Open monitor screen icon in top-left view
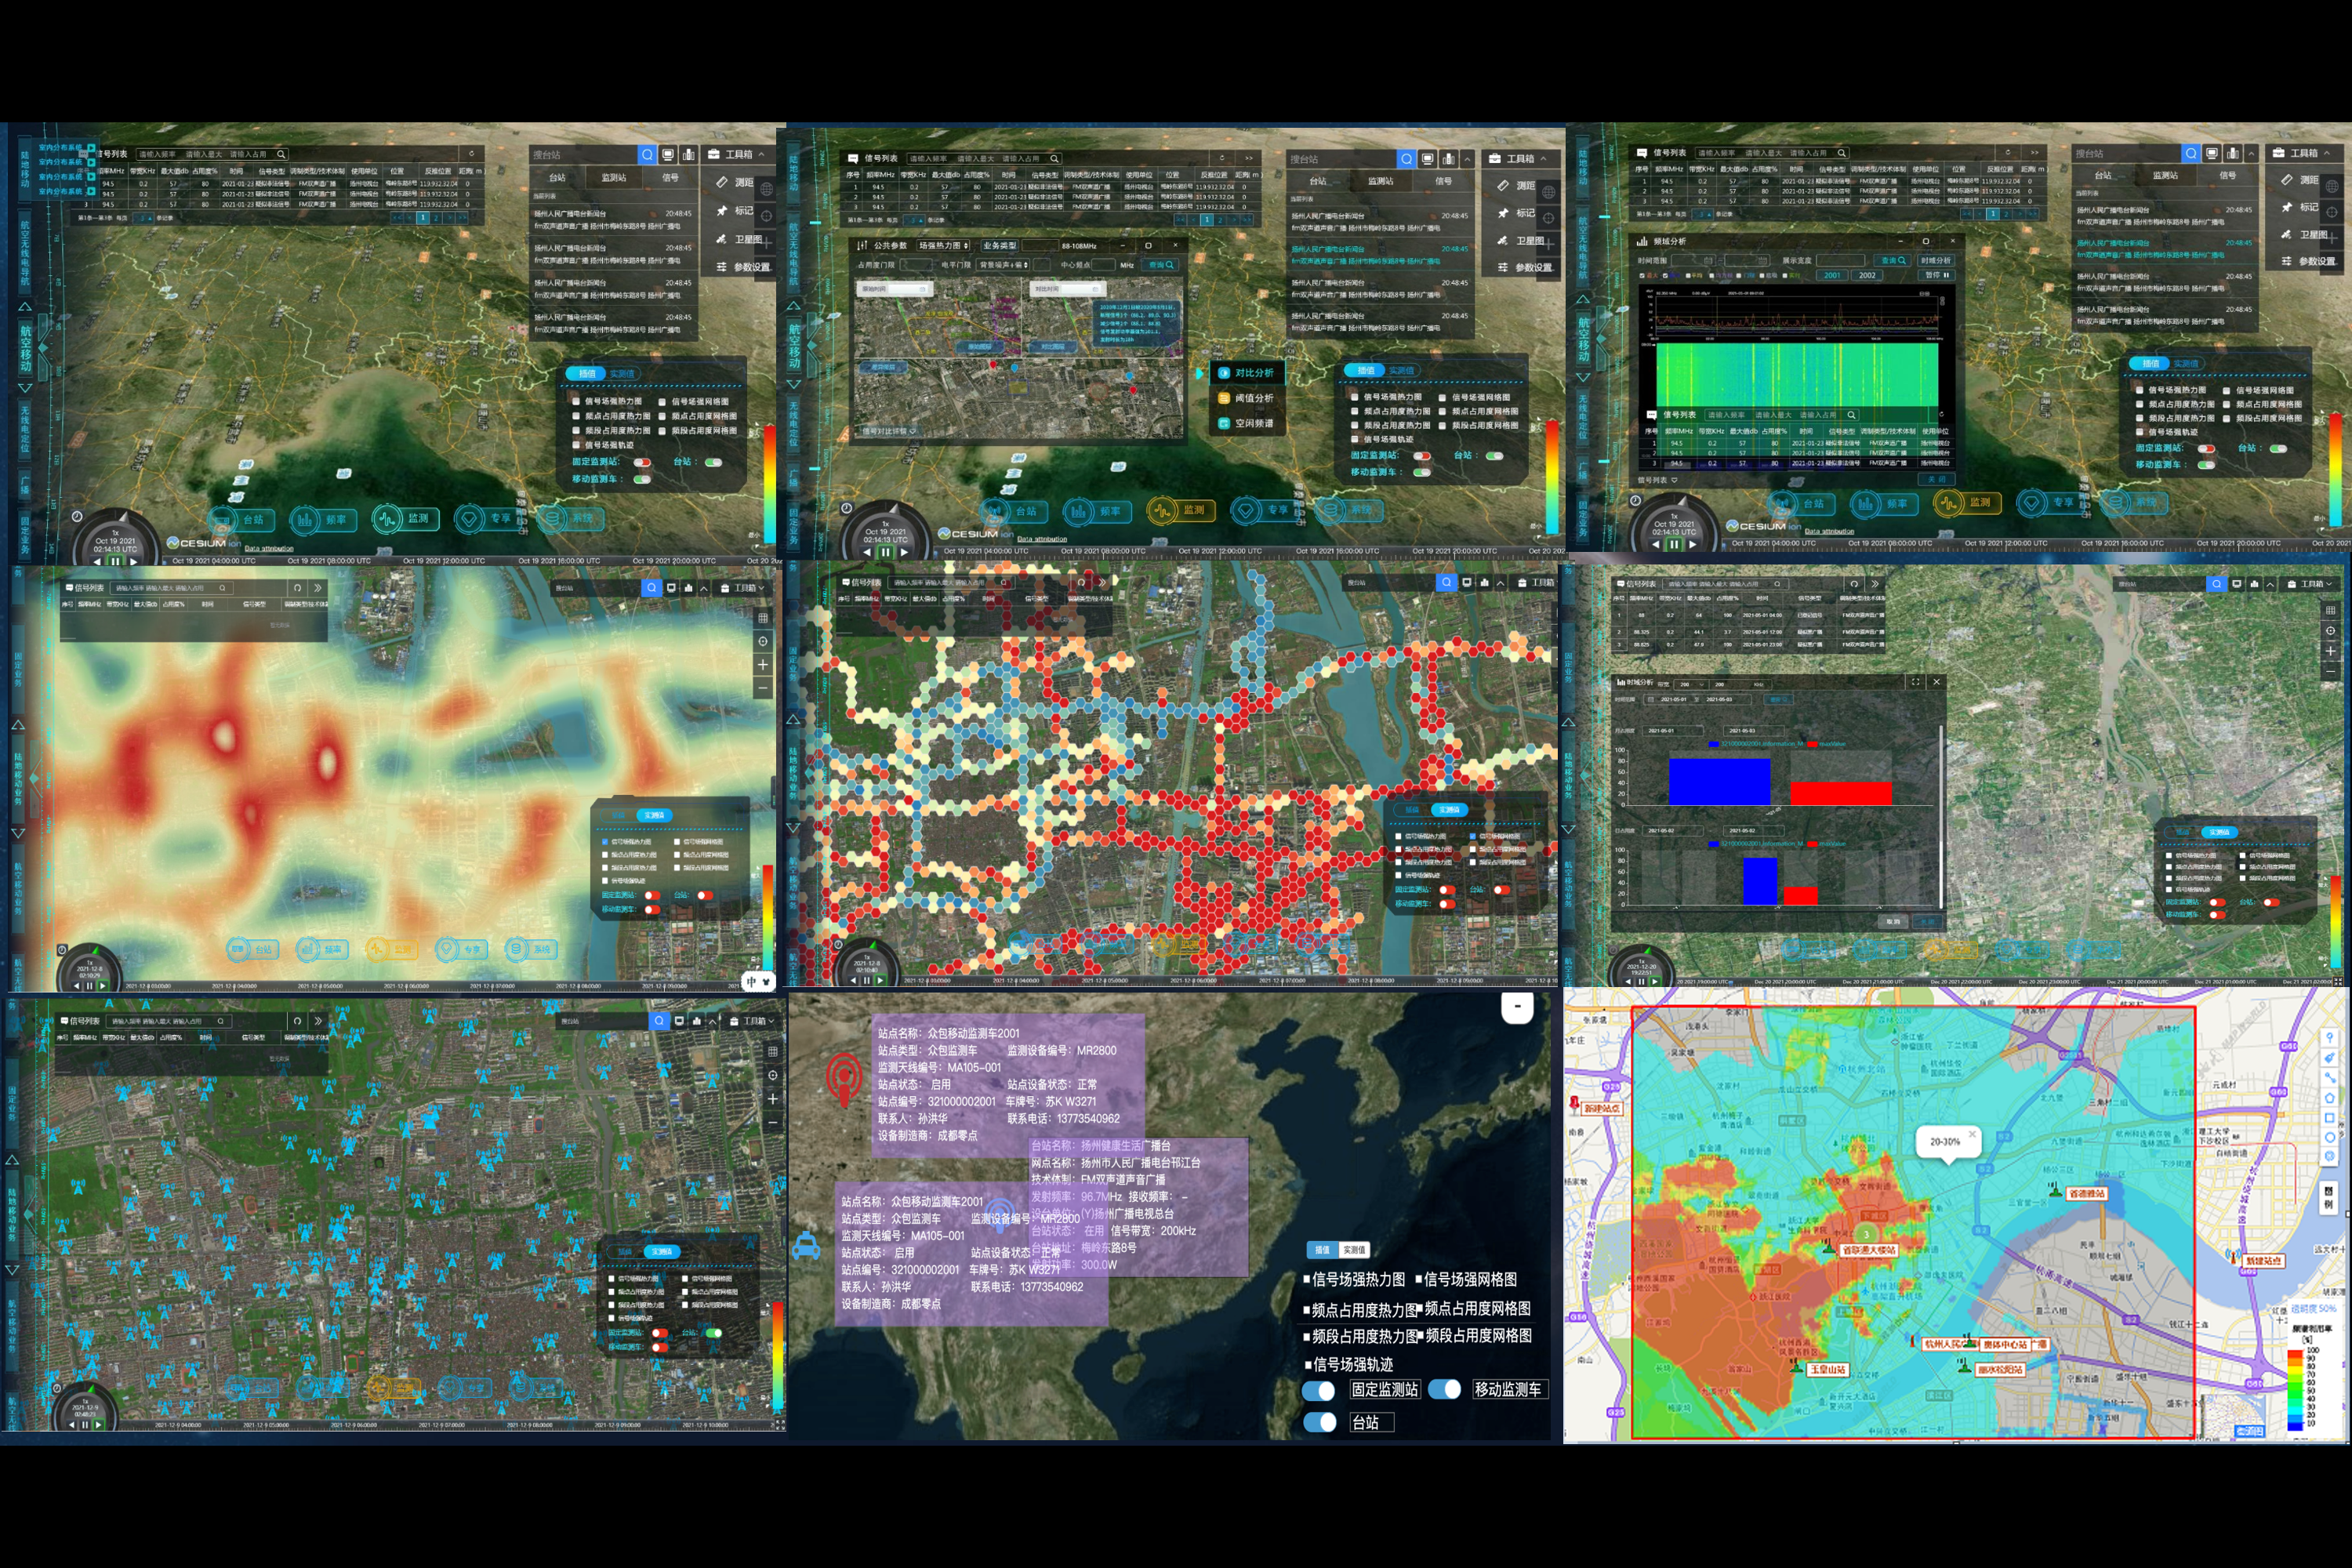The height and width of the screenshot is (1568, 2352). click(669, 155)
